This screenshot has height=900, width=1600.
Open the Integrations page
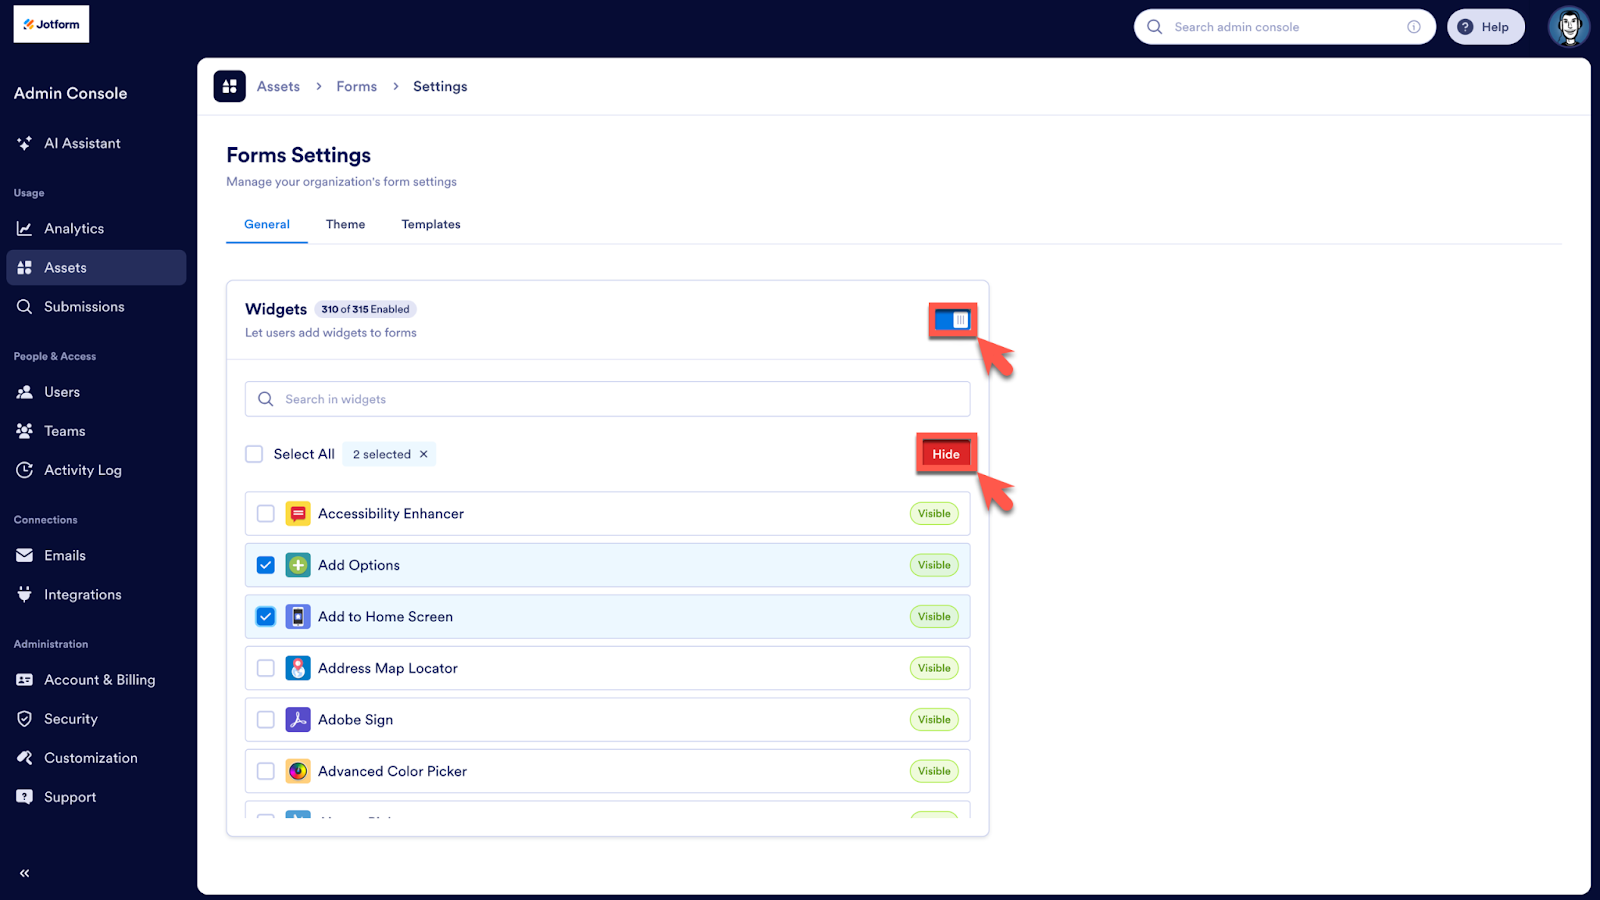(x=80, y=594)
